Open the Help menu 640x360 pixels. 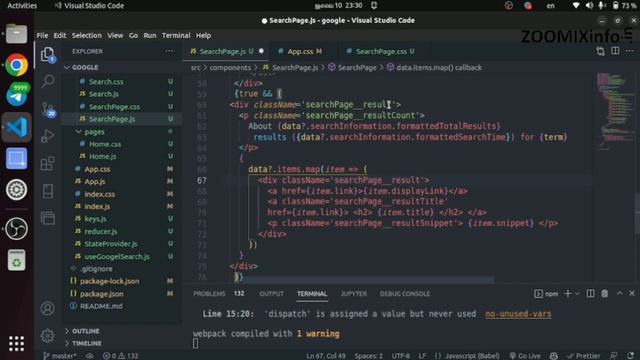pyautogui.click(x=203, y=36)
